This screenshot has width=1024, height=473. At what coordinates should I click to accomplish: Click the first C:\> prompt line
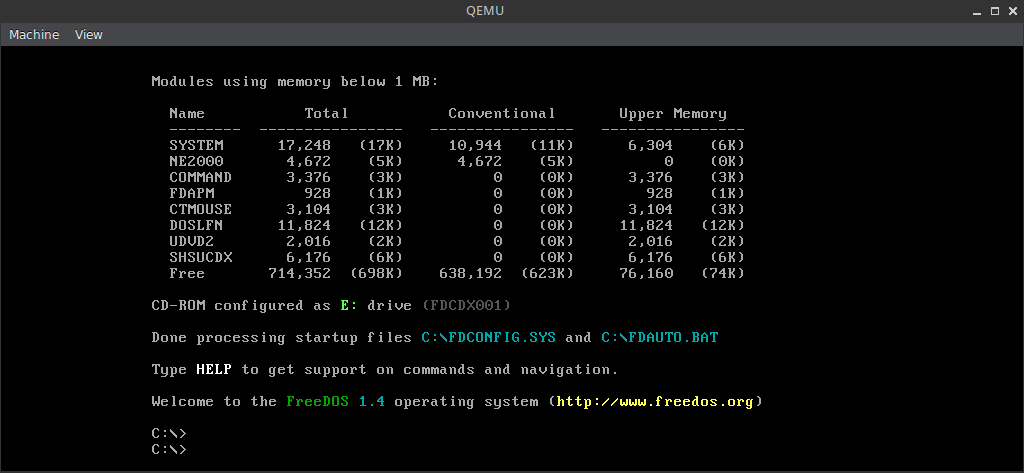(x=169, y=433)
